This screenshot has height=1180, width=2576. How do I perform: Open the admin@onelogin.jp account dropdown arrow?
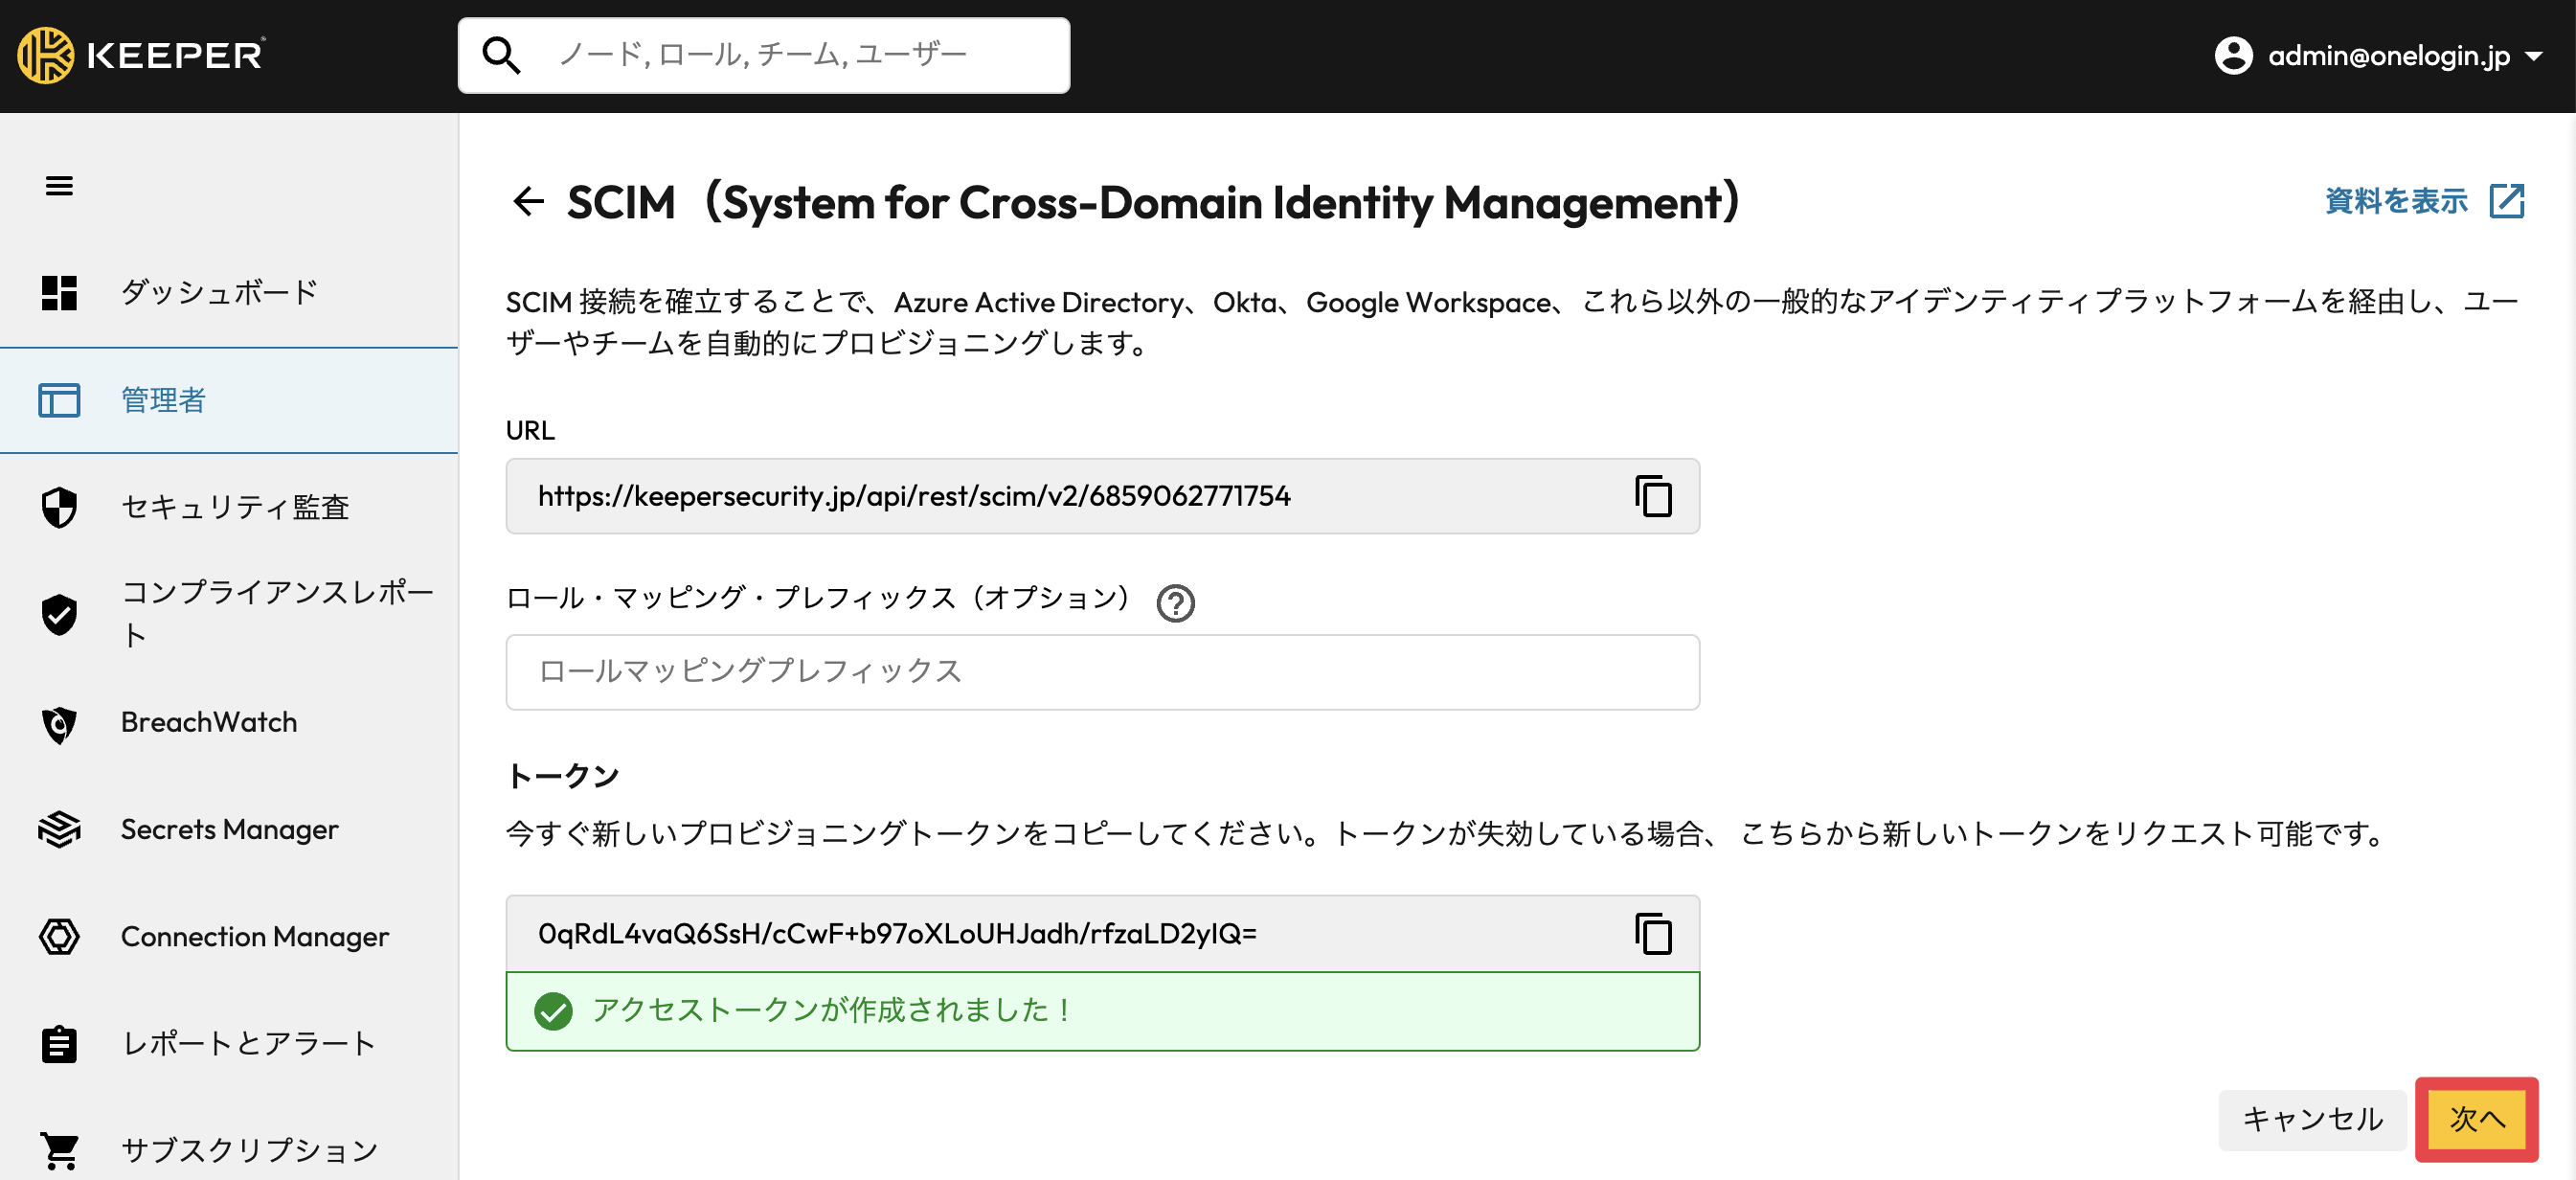[x=2533, y=56]
